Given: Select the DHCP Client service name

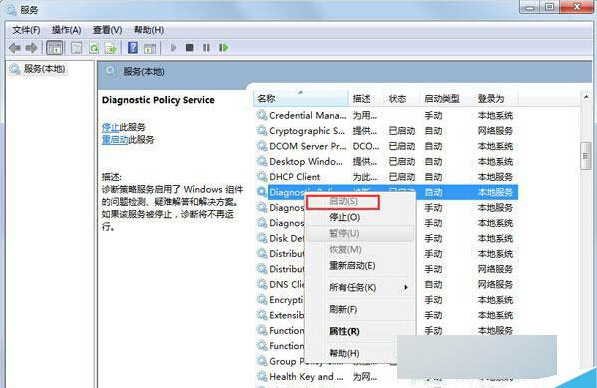Looking at the screenshot, I should (x=295, y=177).
